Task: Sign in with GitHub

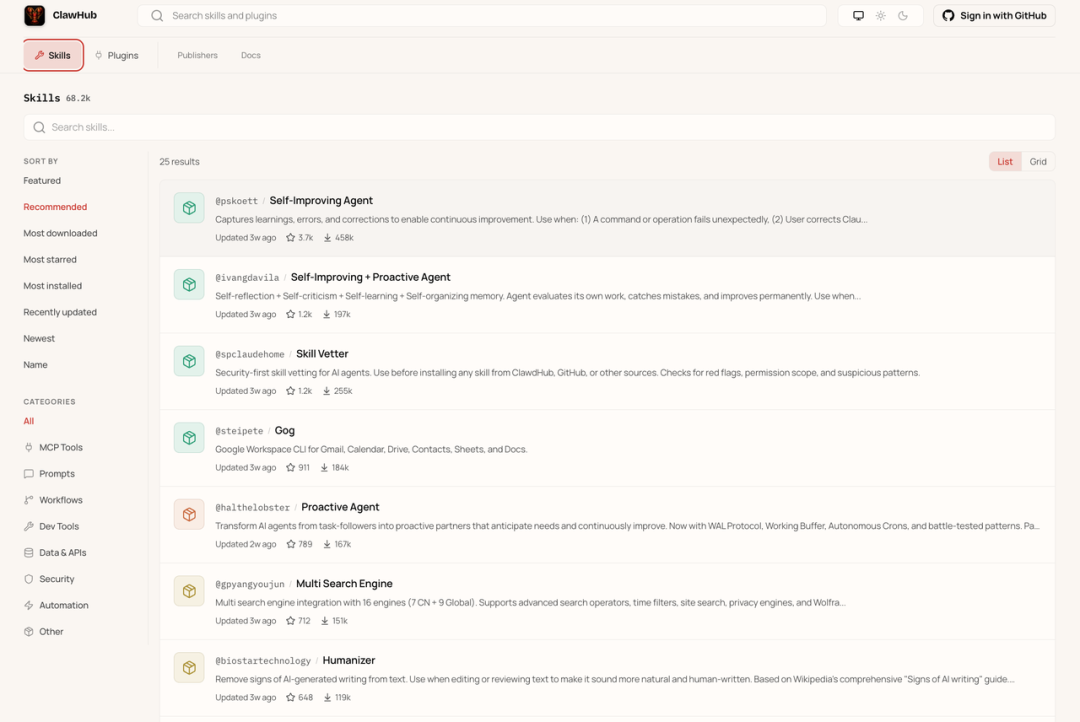Action: (994, 15)
